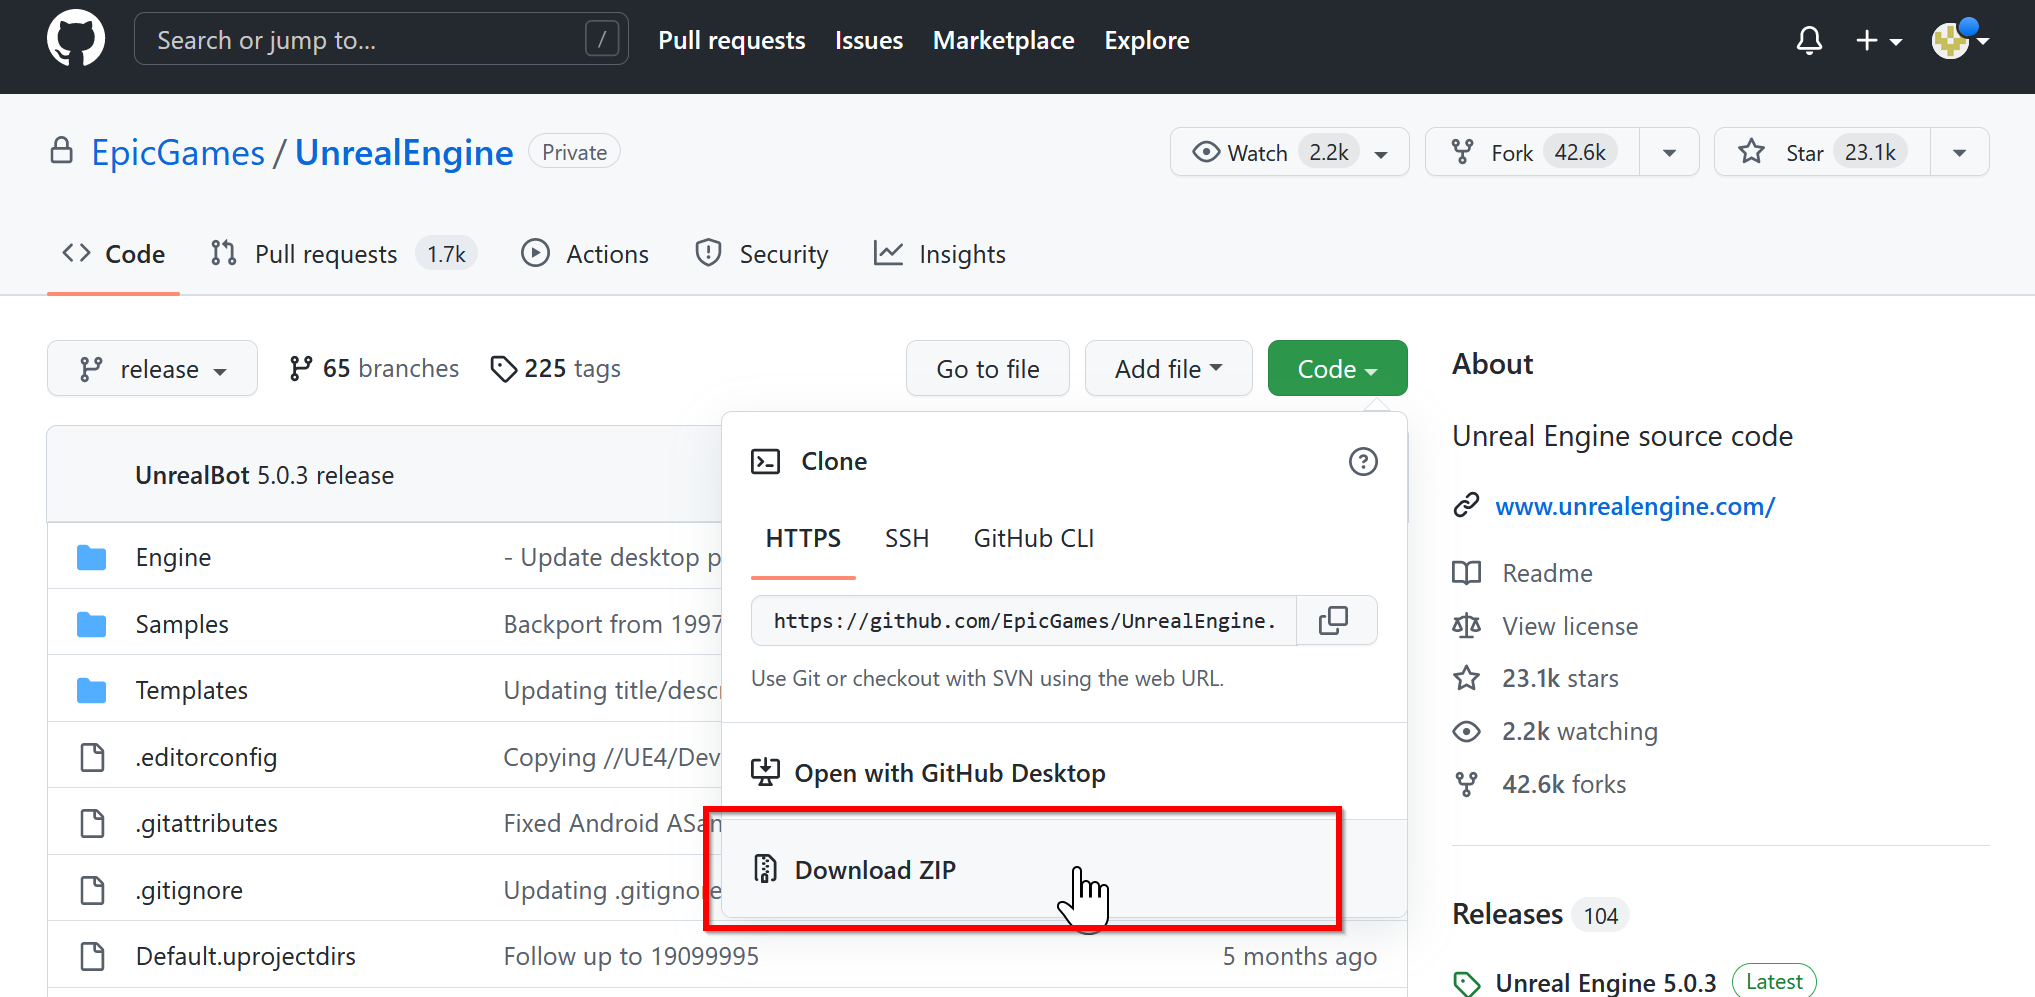Expand the Fork dropdown arrow
Screen dimensions: 2035x997
pos(1669,153)
